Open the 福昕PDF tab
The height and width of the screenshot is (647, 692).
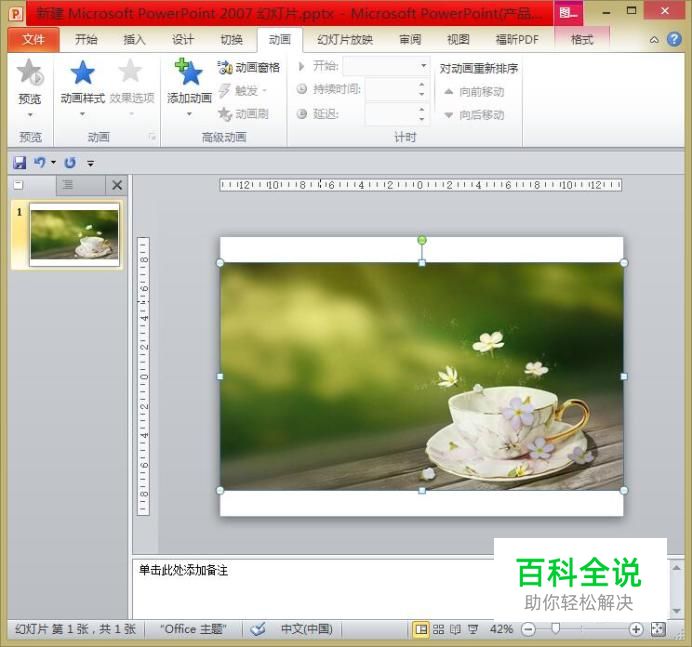(517, 40)
